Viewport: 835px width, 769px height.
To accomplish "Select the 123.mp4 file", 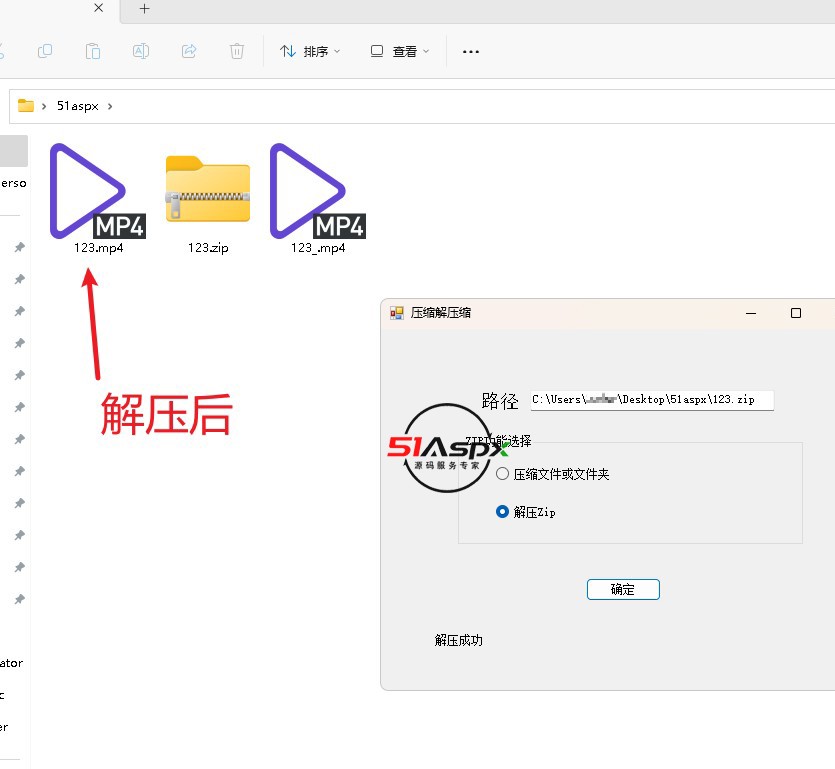I will [98, 198].
